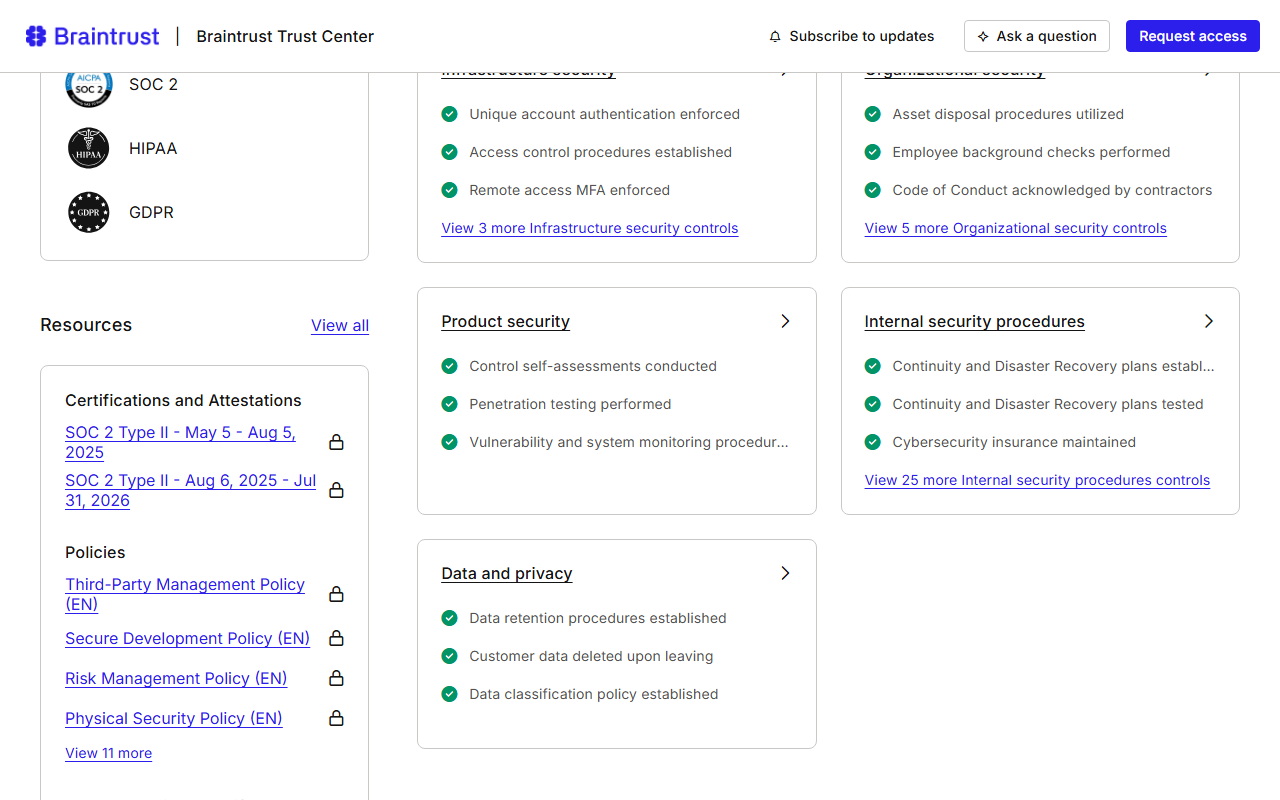The height and width of the screenshot is (800, 1280).
Task: Open View all resources link
Action: pyautogui.click(x=340, y=325)
